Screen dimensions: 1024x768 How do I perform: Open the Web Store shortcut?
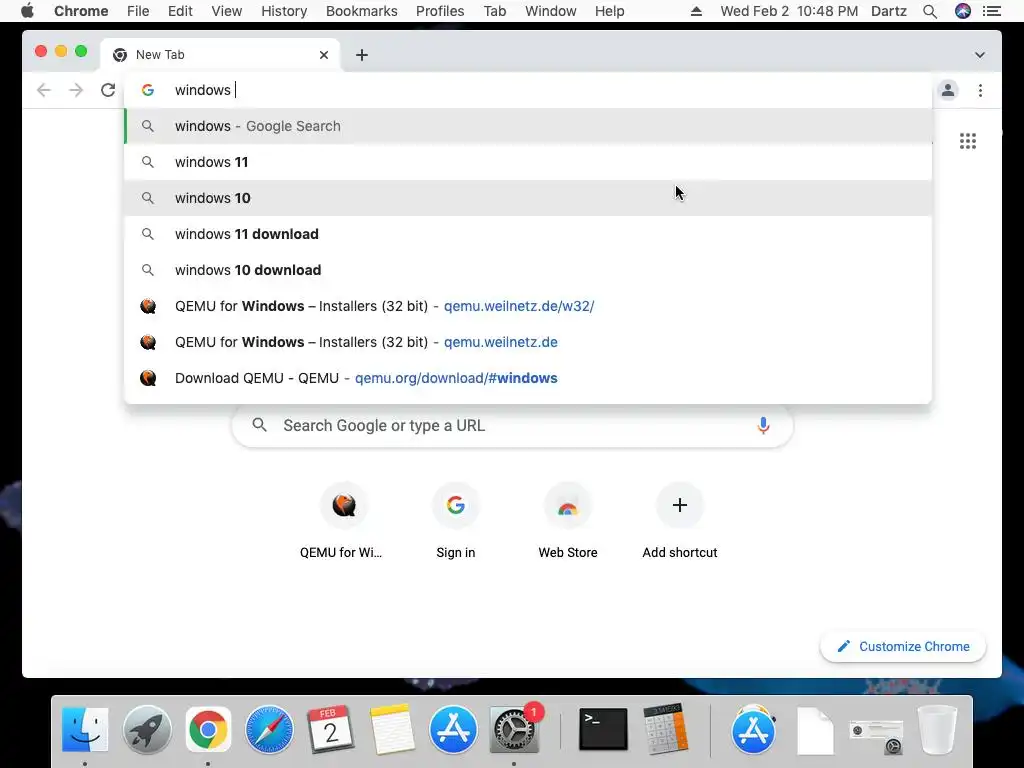tap(568, 520)
